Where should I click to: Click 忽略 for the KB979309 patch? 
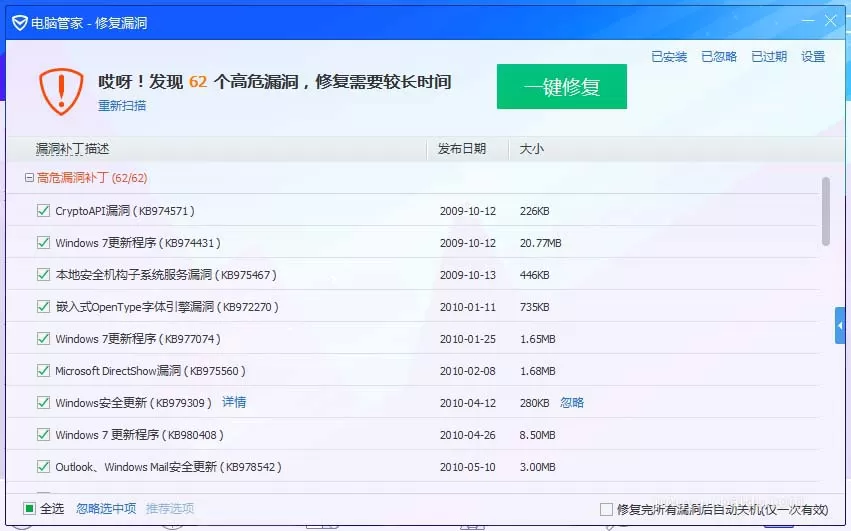572,403
